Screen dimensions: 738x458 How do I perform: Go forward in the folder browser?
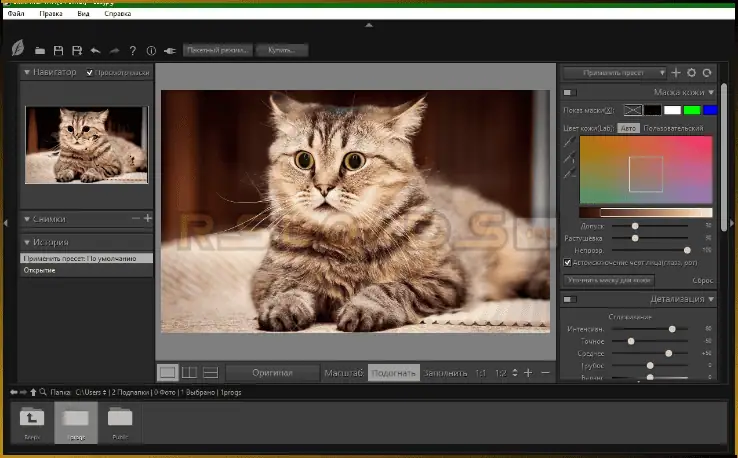tap(23, 392)
